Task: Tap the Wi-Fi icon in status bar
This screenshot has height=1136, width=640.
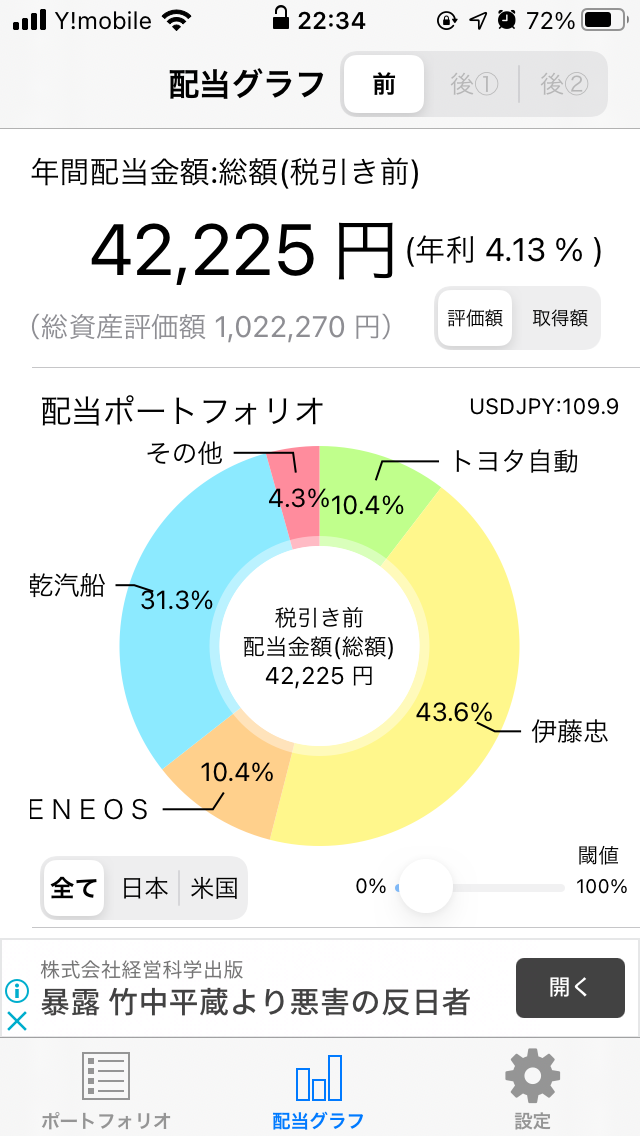Action: tap(174, 20)
